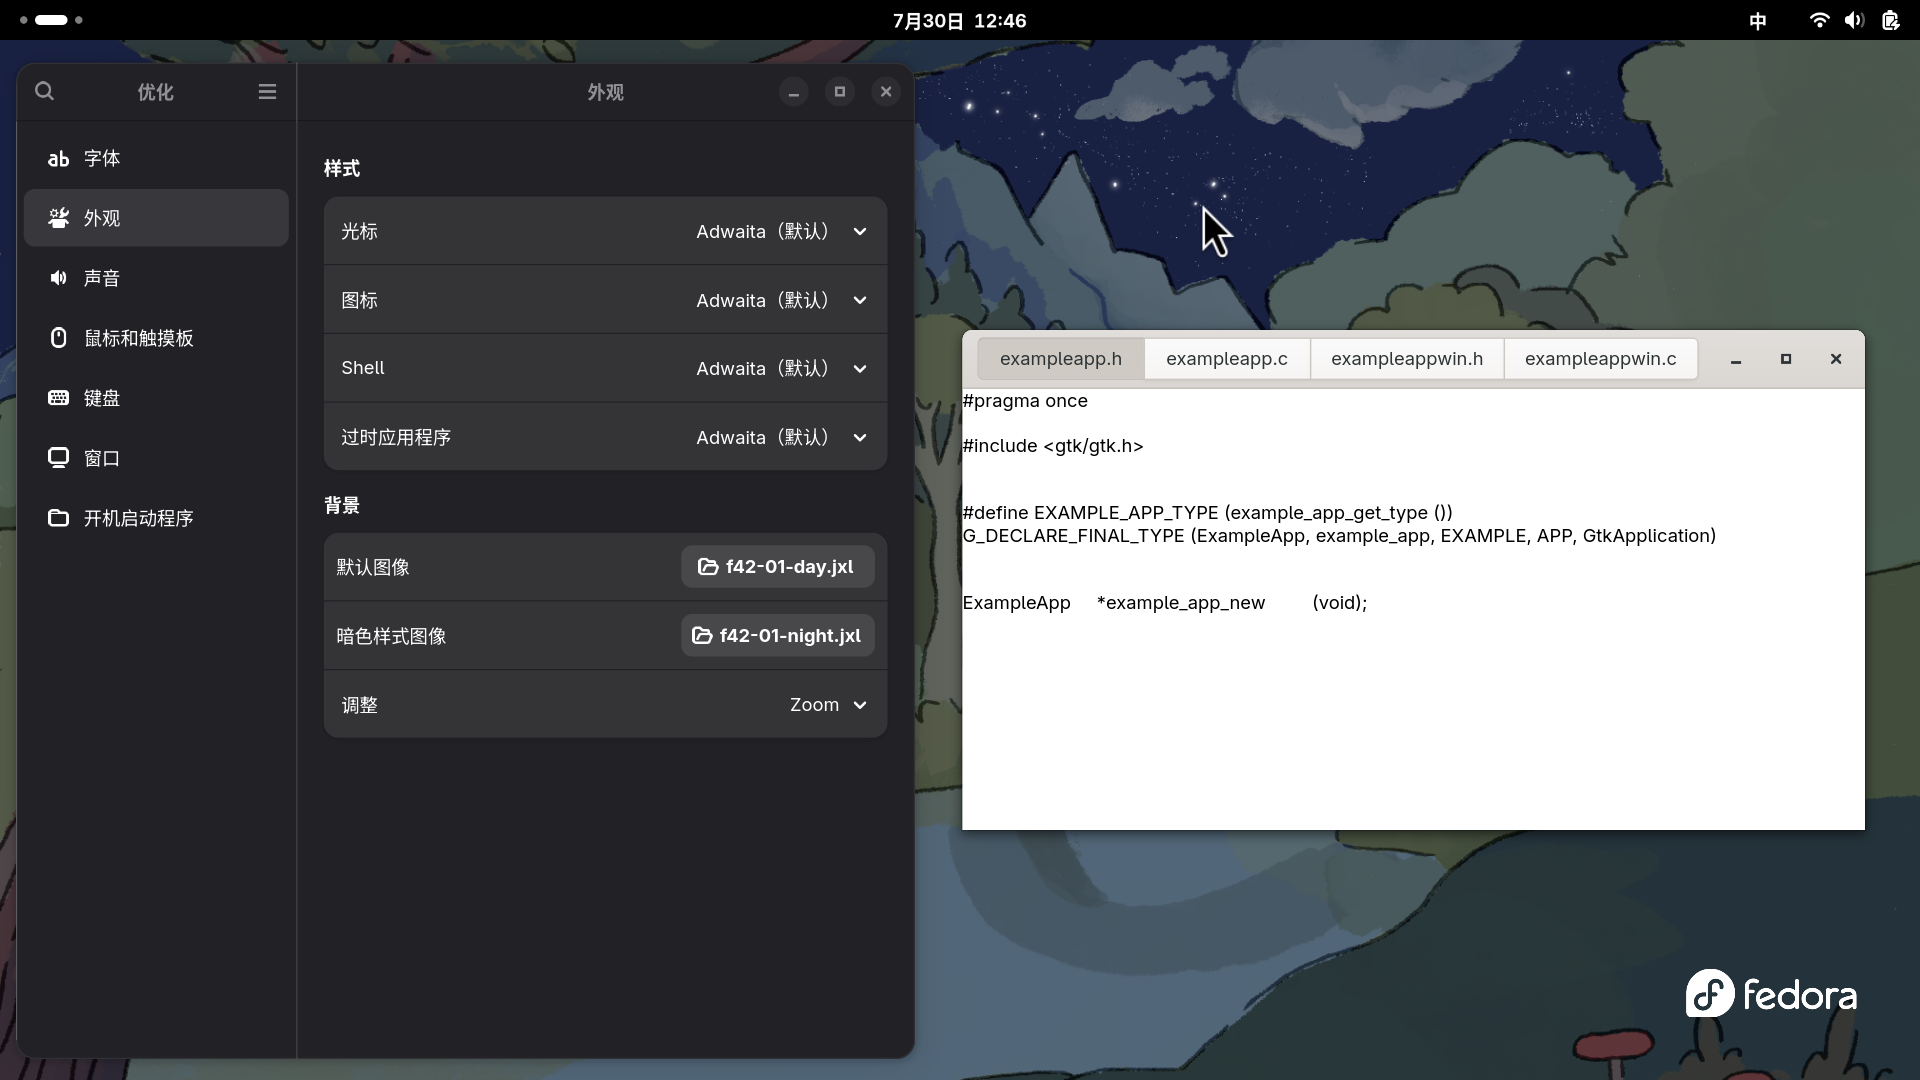Open the exampleappwin.c tab
This screenshot has height=1080, width=1920.
[x=1600, y=359]
